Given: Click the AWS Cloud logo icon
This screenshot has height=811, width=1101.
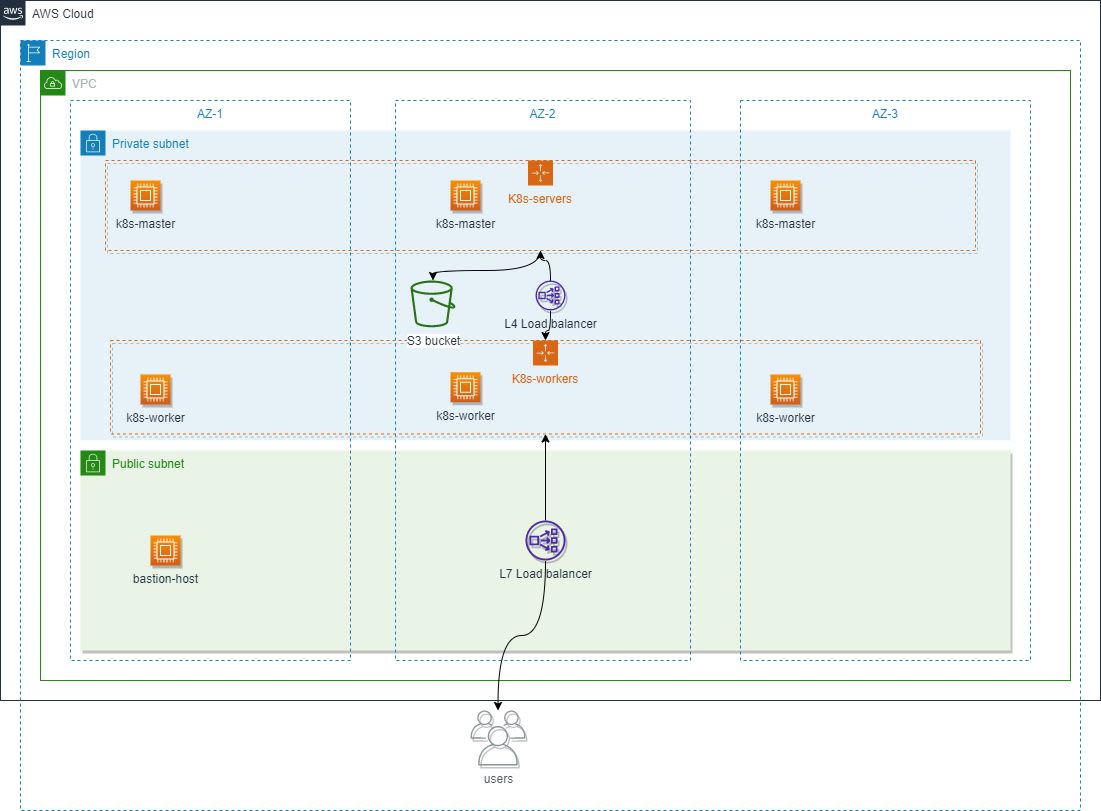Looking at the screenshot, I should tap(13, 13).
